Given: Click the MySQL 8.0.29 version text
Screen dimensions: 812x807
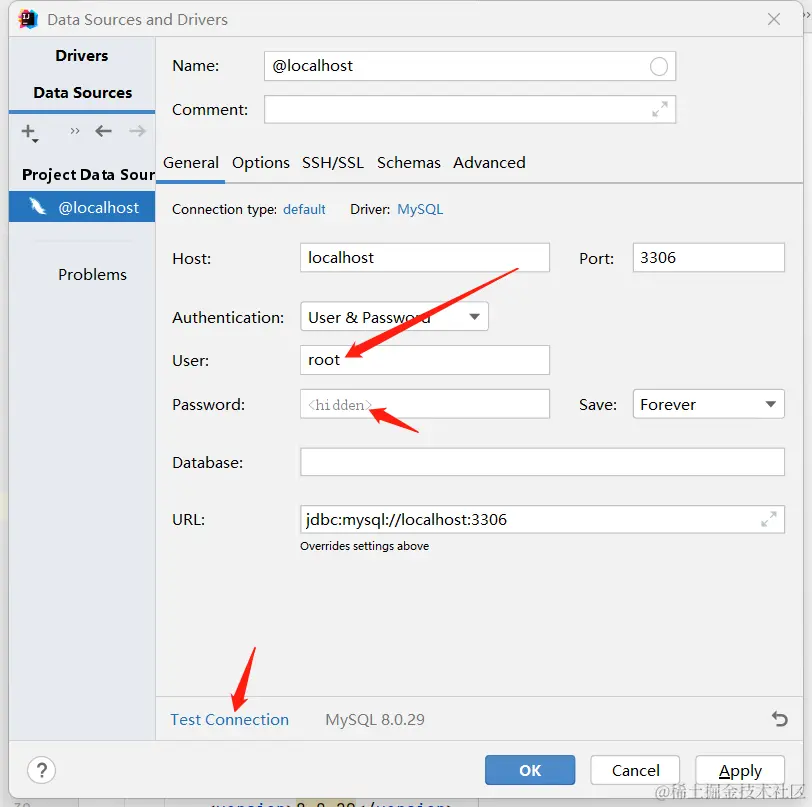Looking at the screenshot, I should [x=375, y=719].
